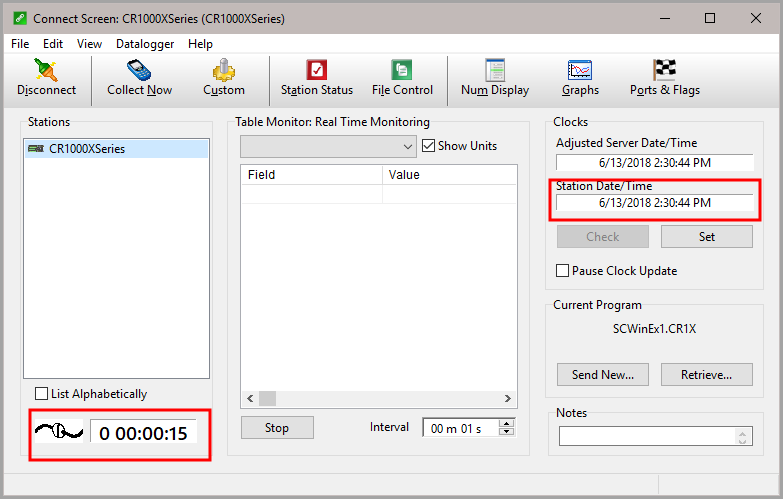This screenshot has height=499, width=783.
Task: Check Pause Clock Update
Action: (562, 271)
